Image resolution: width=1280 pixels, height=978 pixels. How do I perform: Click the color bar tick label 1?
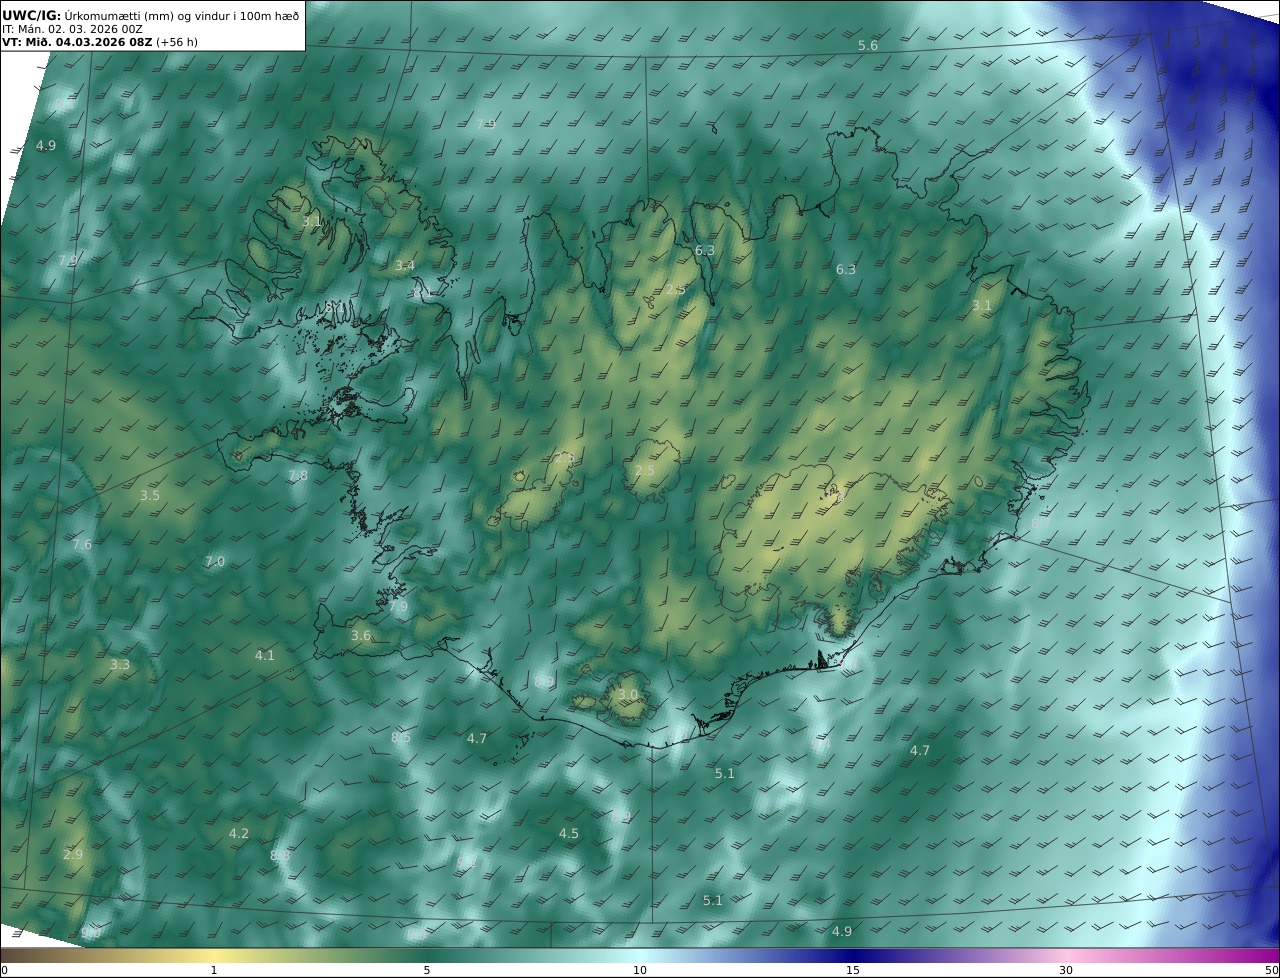tap(214, 970)
